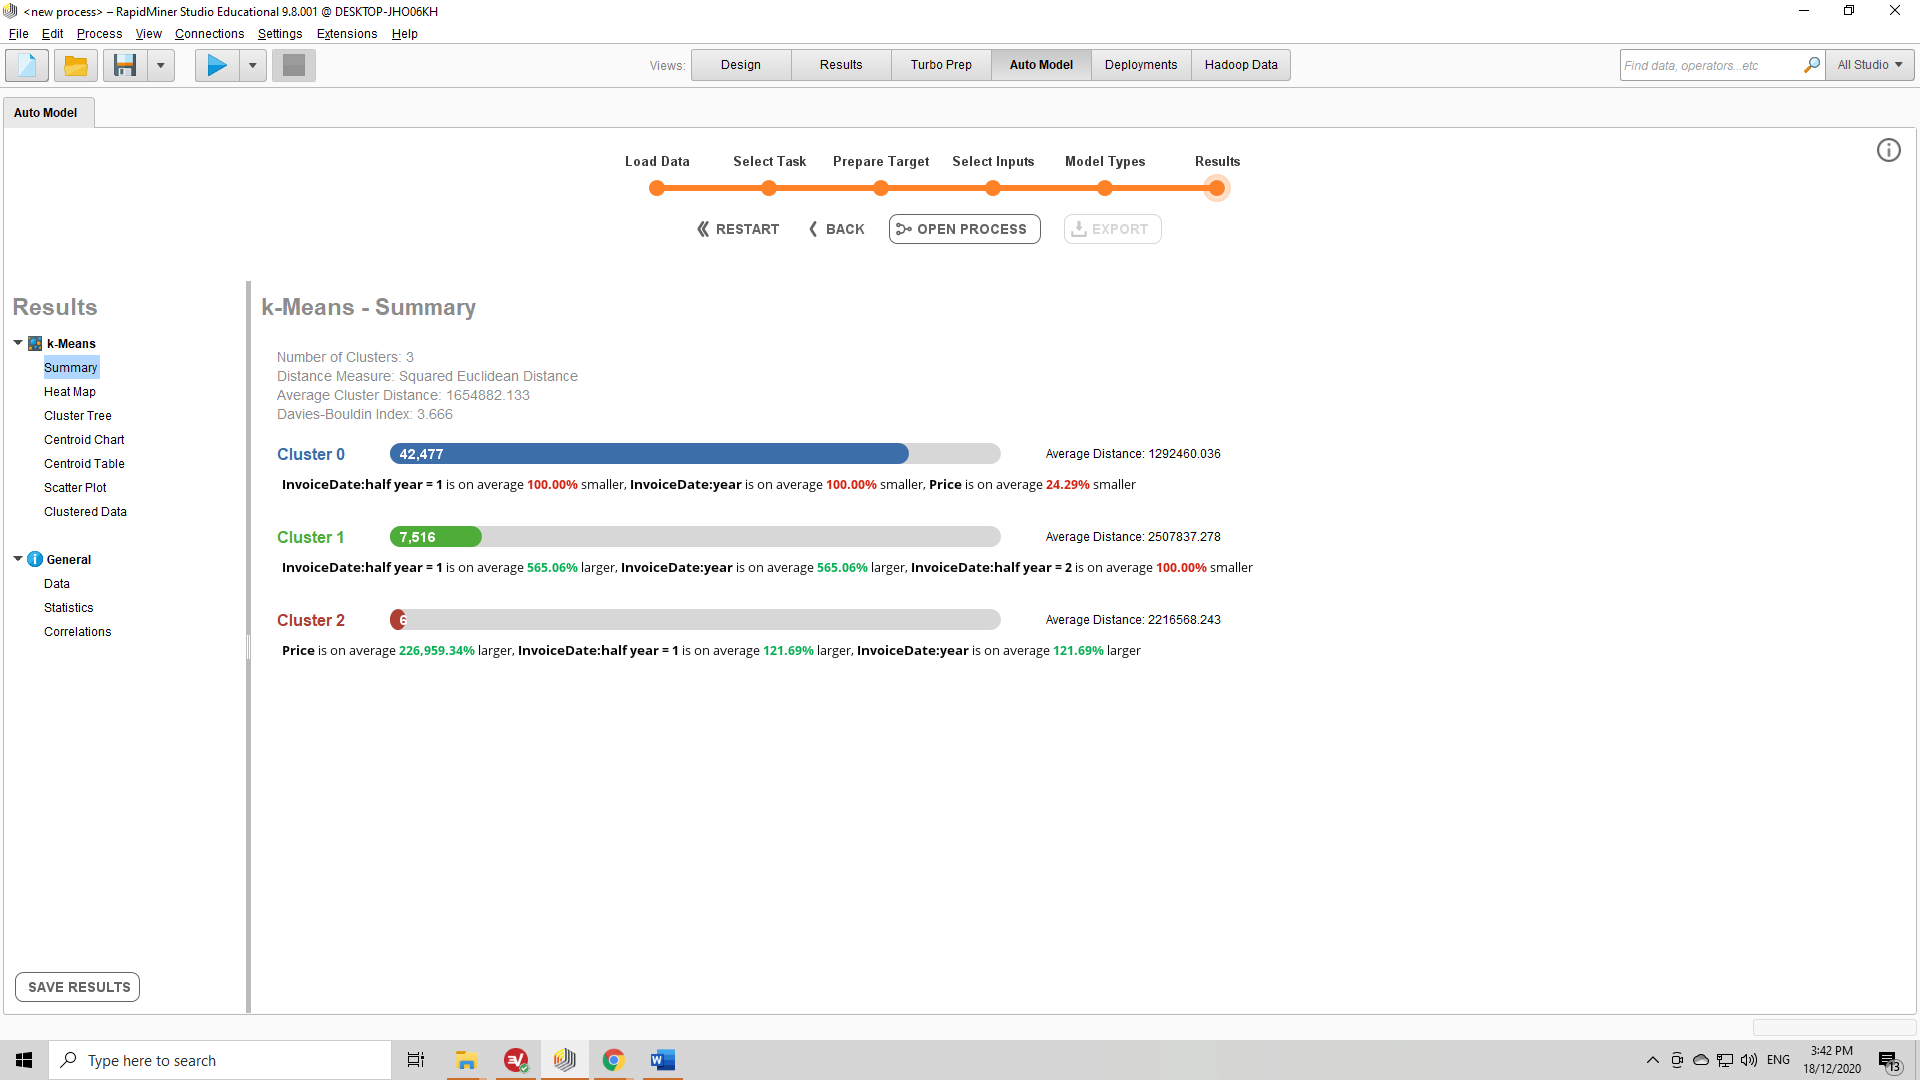Open Statistics under General

tap(69, 608)
